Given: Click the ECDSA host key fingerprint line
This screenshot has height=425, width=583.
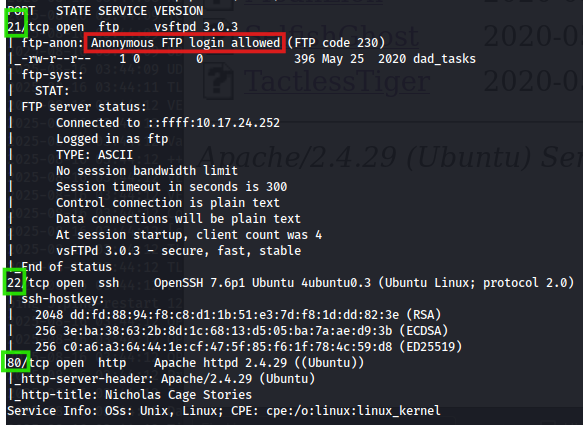Looking at the screenshot, I should [241, 331].
